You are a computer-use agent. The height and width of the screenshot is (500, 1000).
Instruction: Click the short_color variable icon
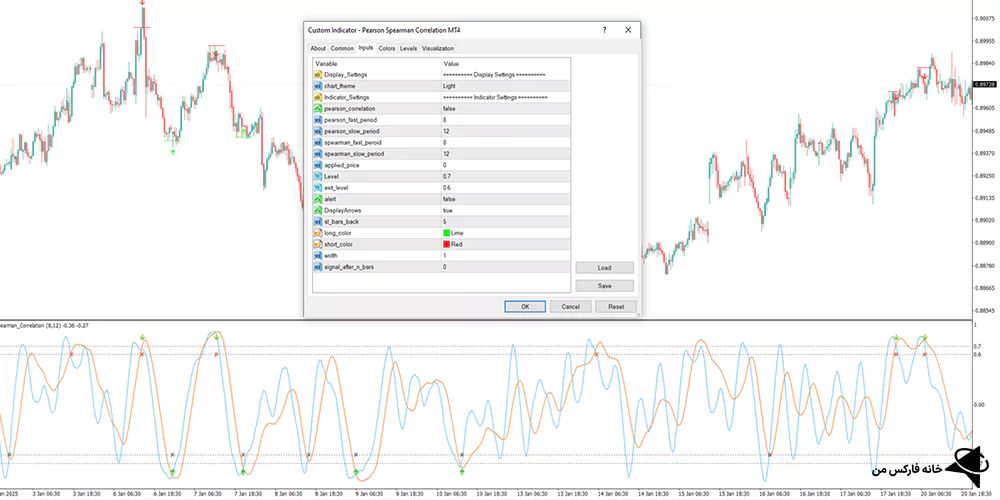318,244
